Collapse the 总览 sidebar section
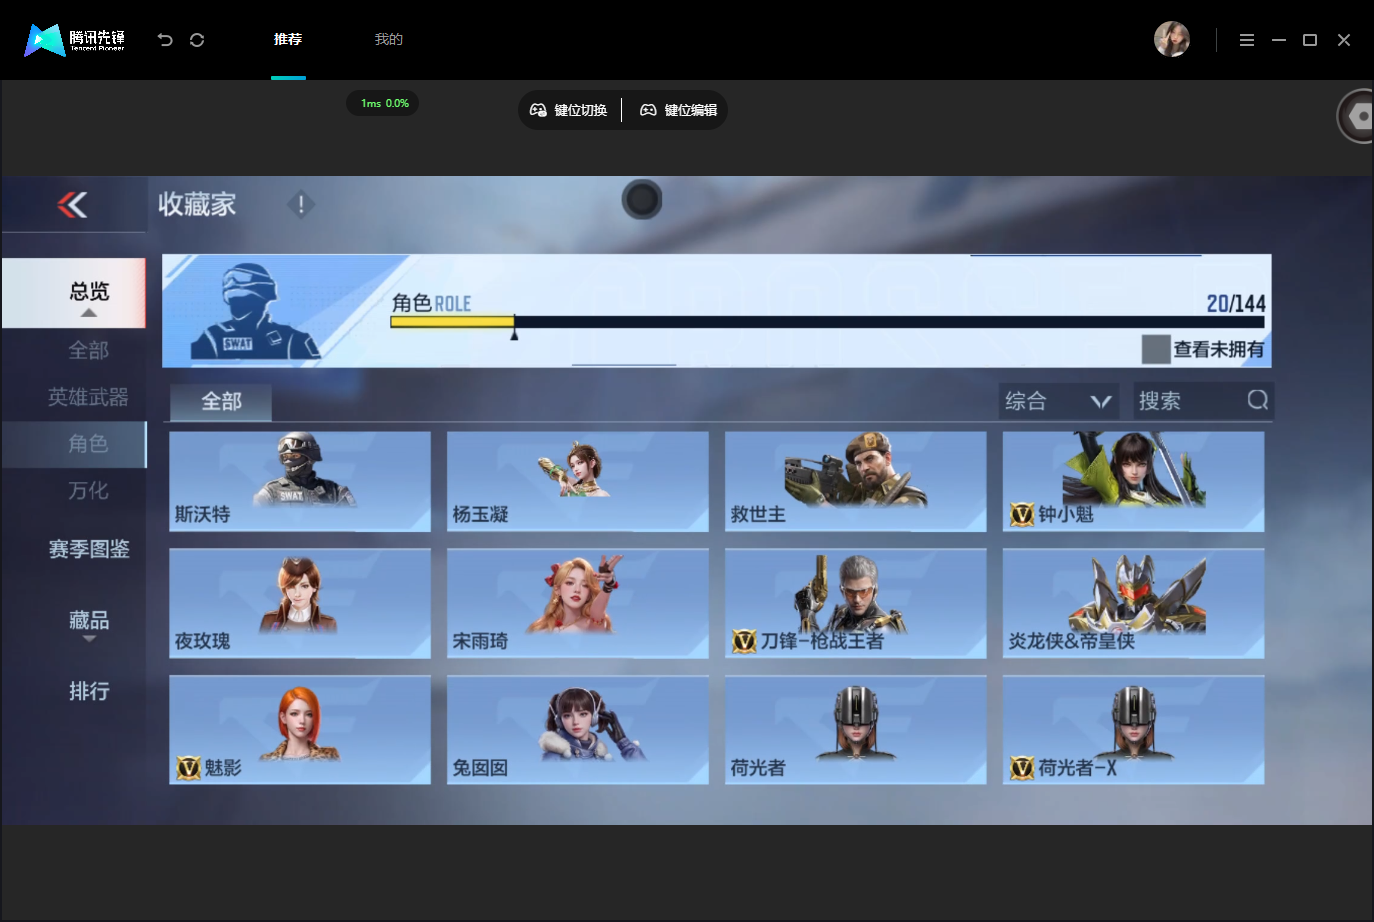 (x=75, y=293)
